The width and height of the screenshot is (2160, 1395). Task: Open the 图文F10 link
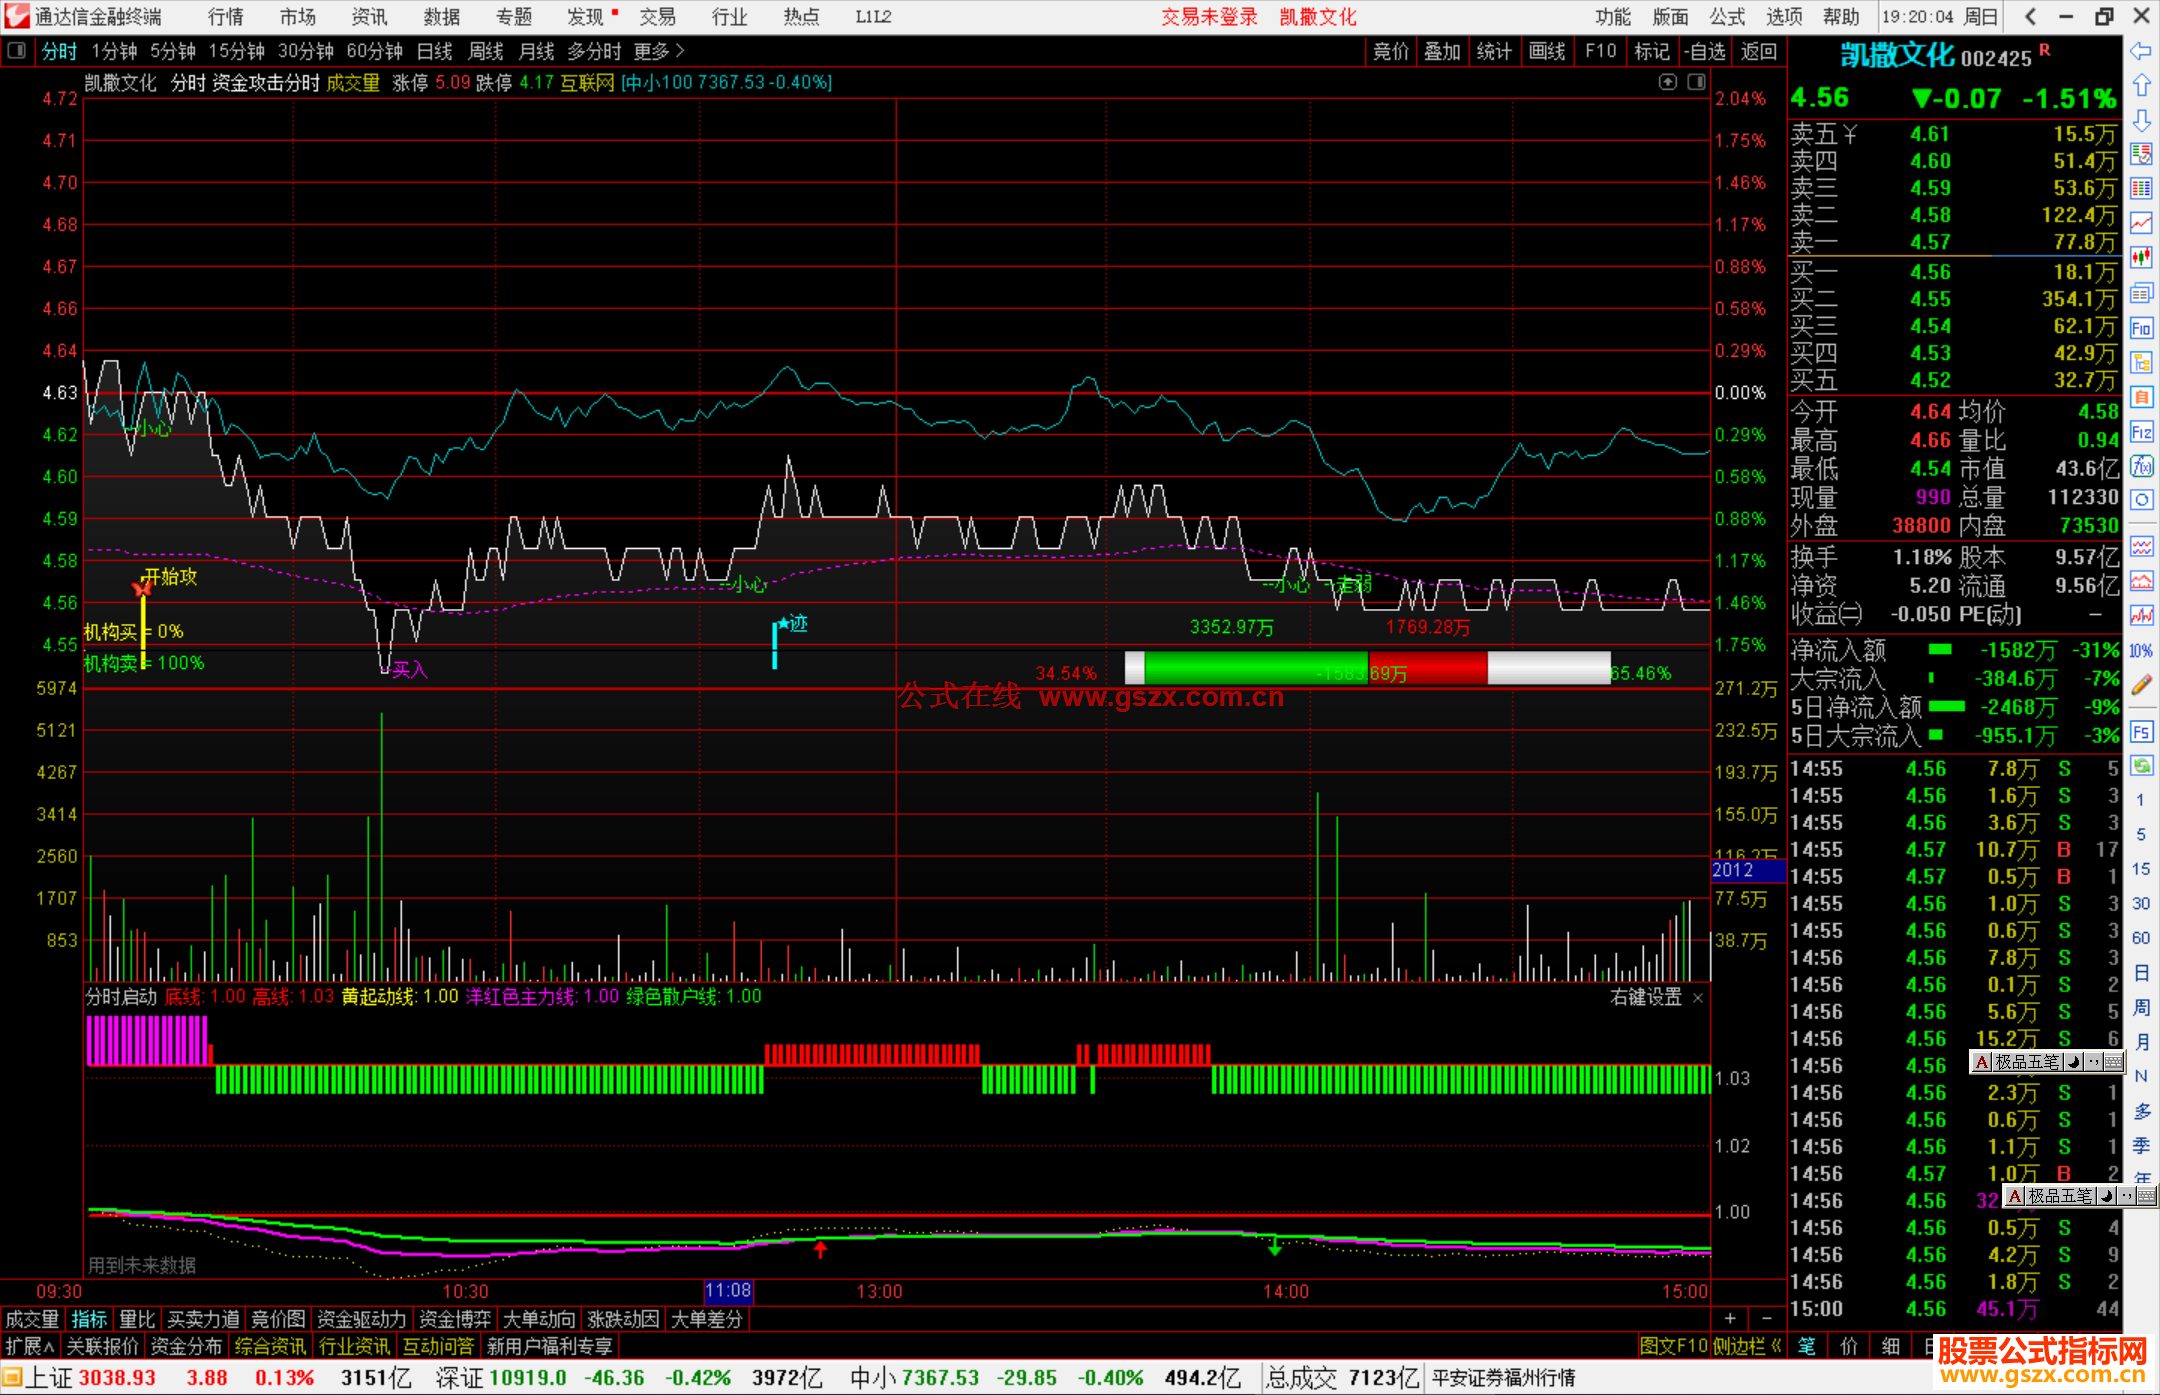coord(1673,1346)
